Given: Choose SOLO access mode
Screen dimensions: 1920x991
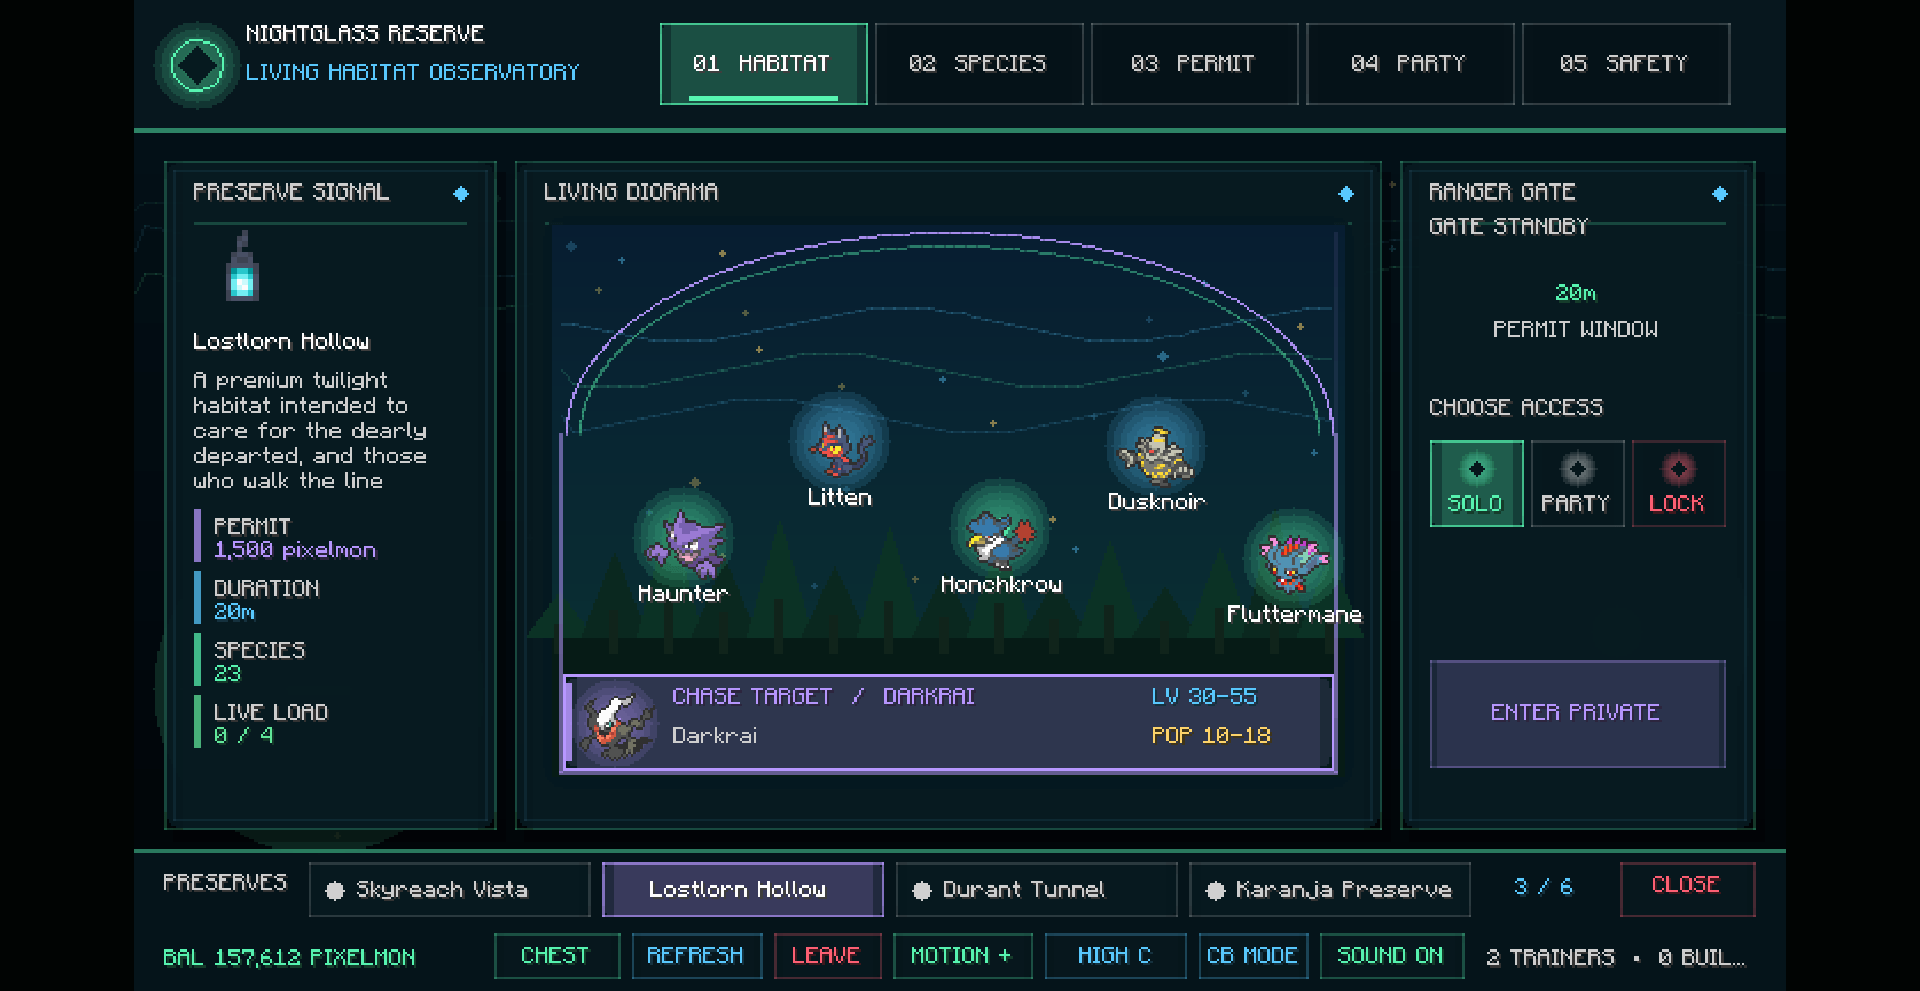Looking at the screenshot, I should point(1476,484).
